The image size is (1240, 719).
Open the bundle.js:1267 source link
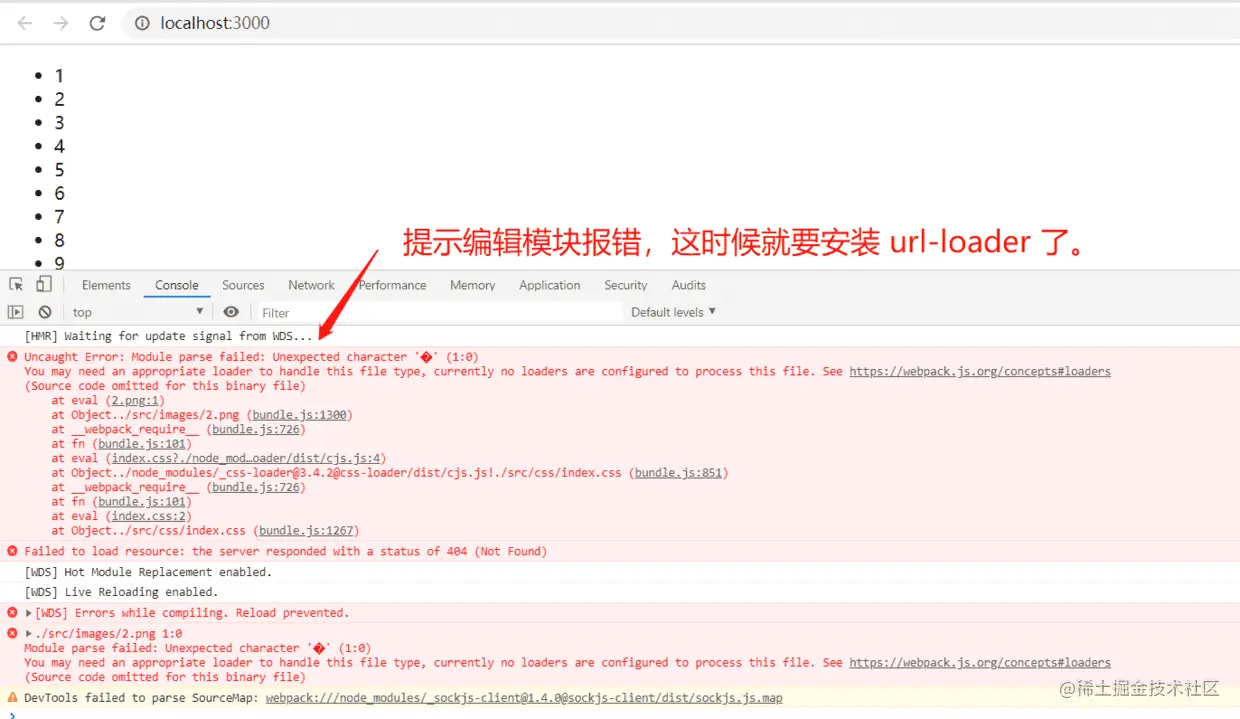pos(306,531)
